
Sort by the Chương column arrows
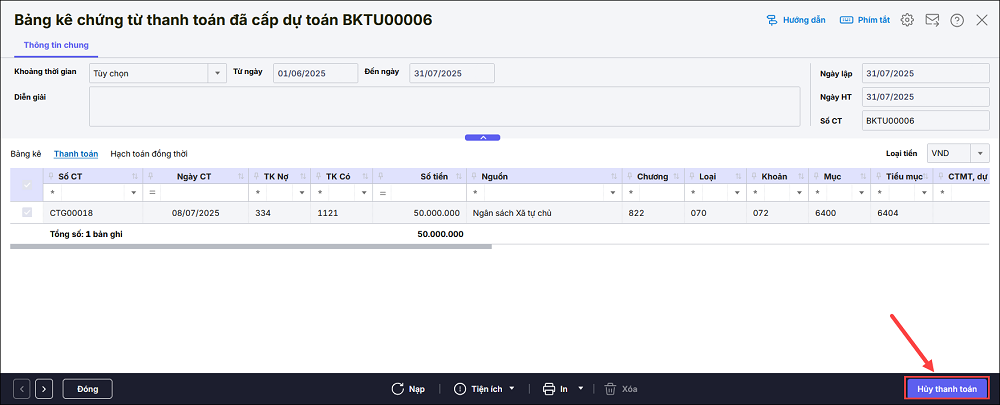676,176
